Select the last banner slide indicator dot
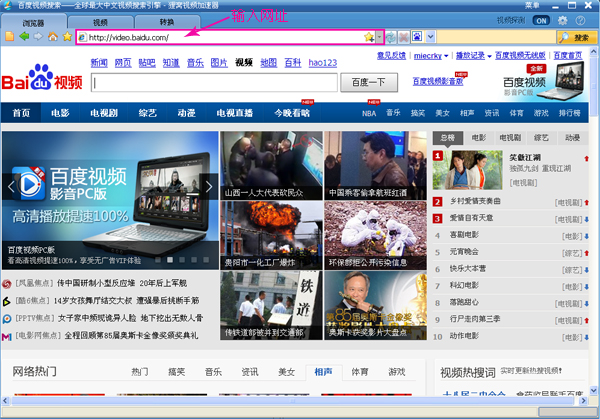This screenshot has width=600, height=419. pos(206,260)
